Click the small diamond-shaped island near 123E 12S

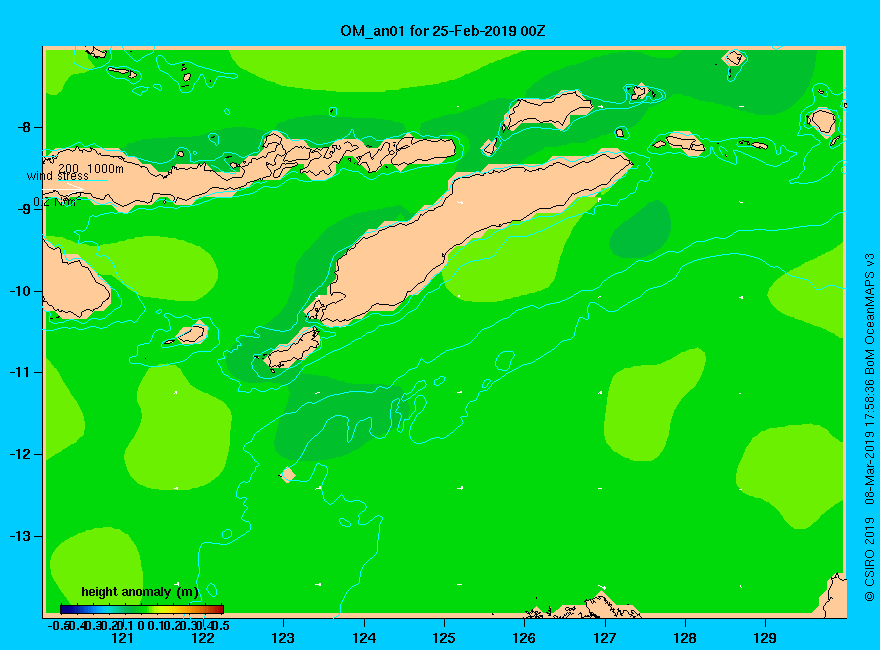288,474
